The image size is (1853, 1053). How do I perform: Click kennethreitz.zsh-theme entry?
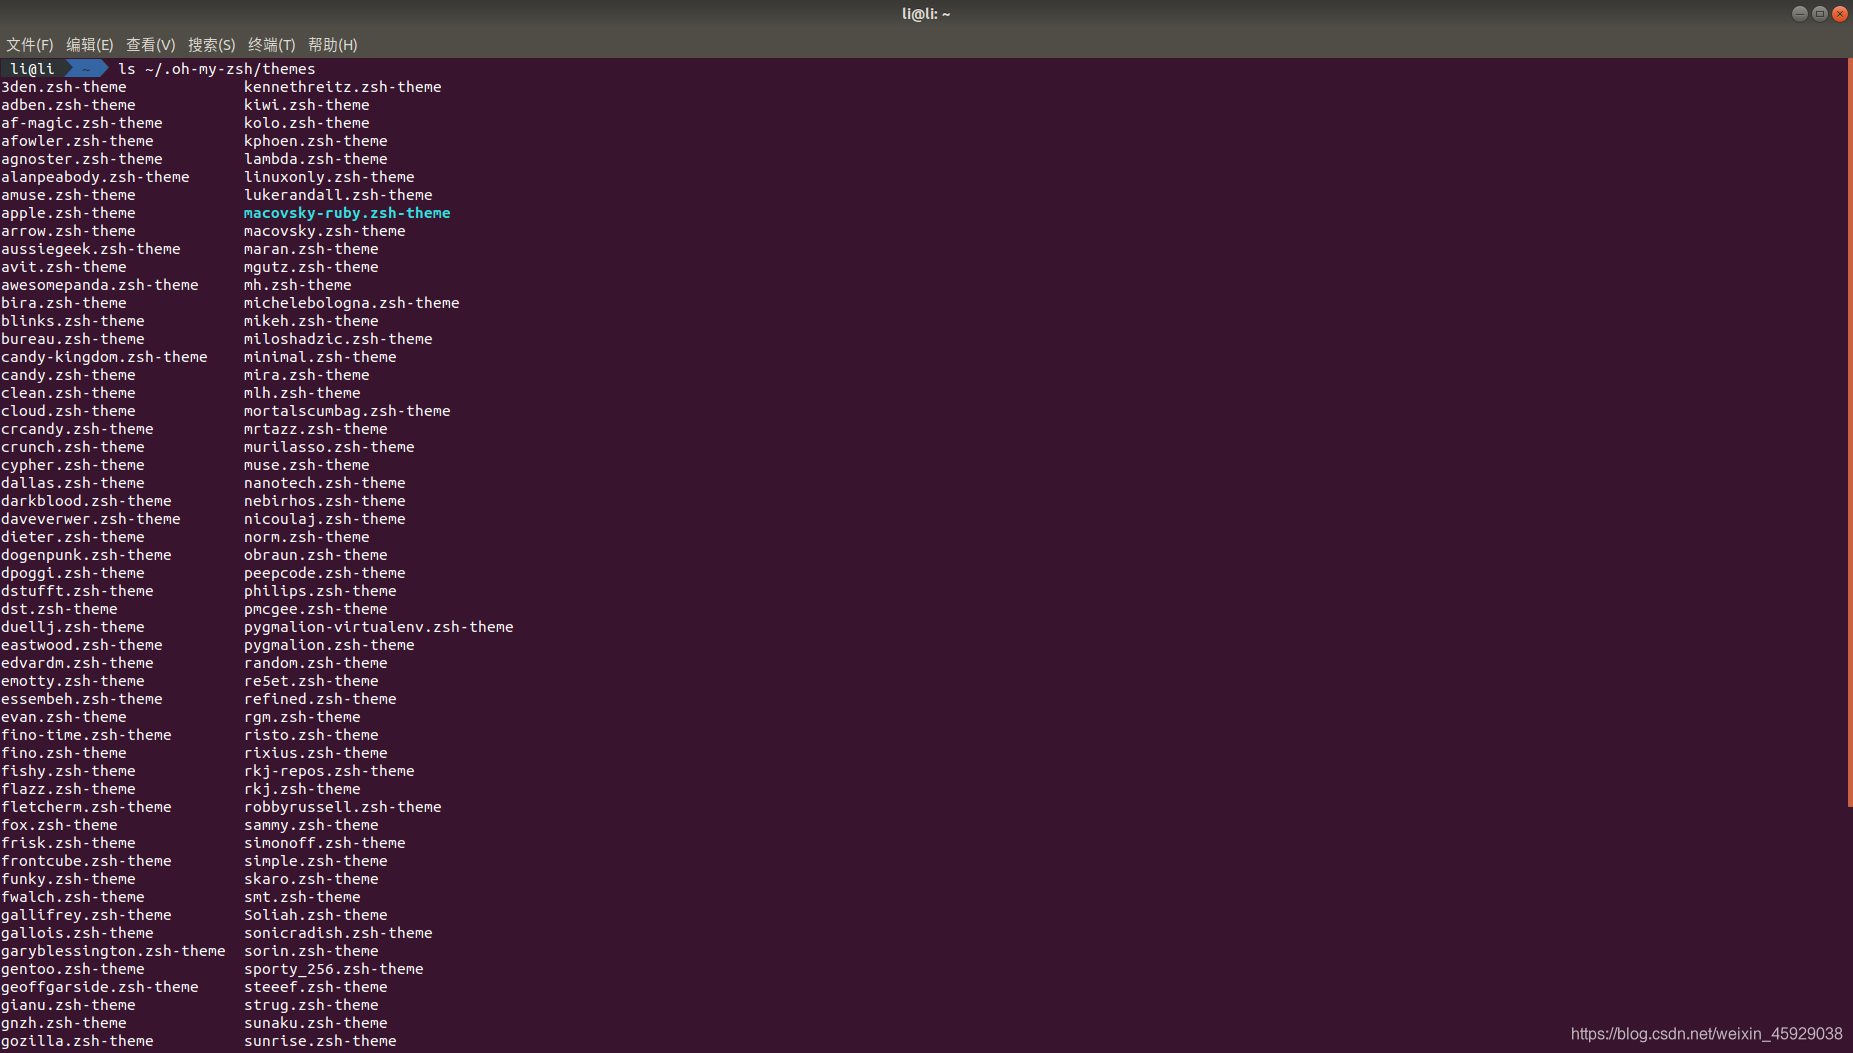coord(343,87)
